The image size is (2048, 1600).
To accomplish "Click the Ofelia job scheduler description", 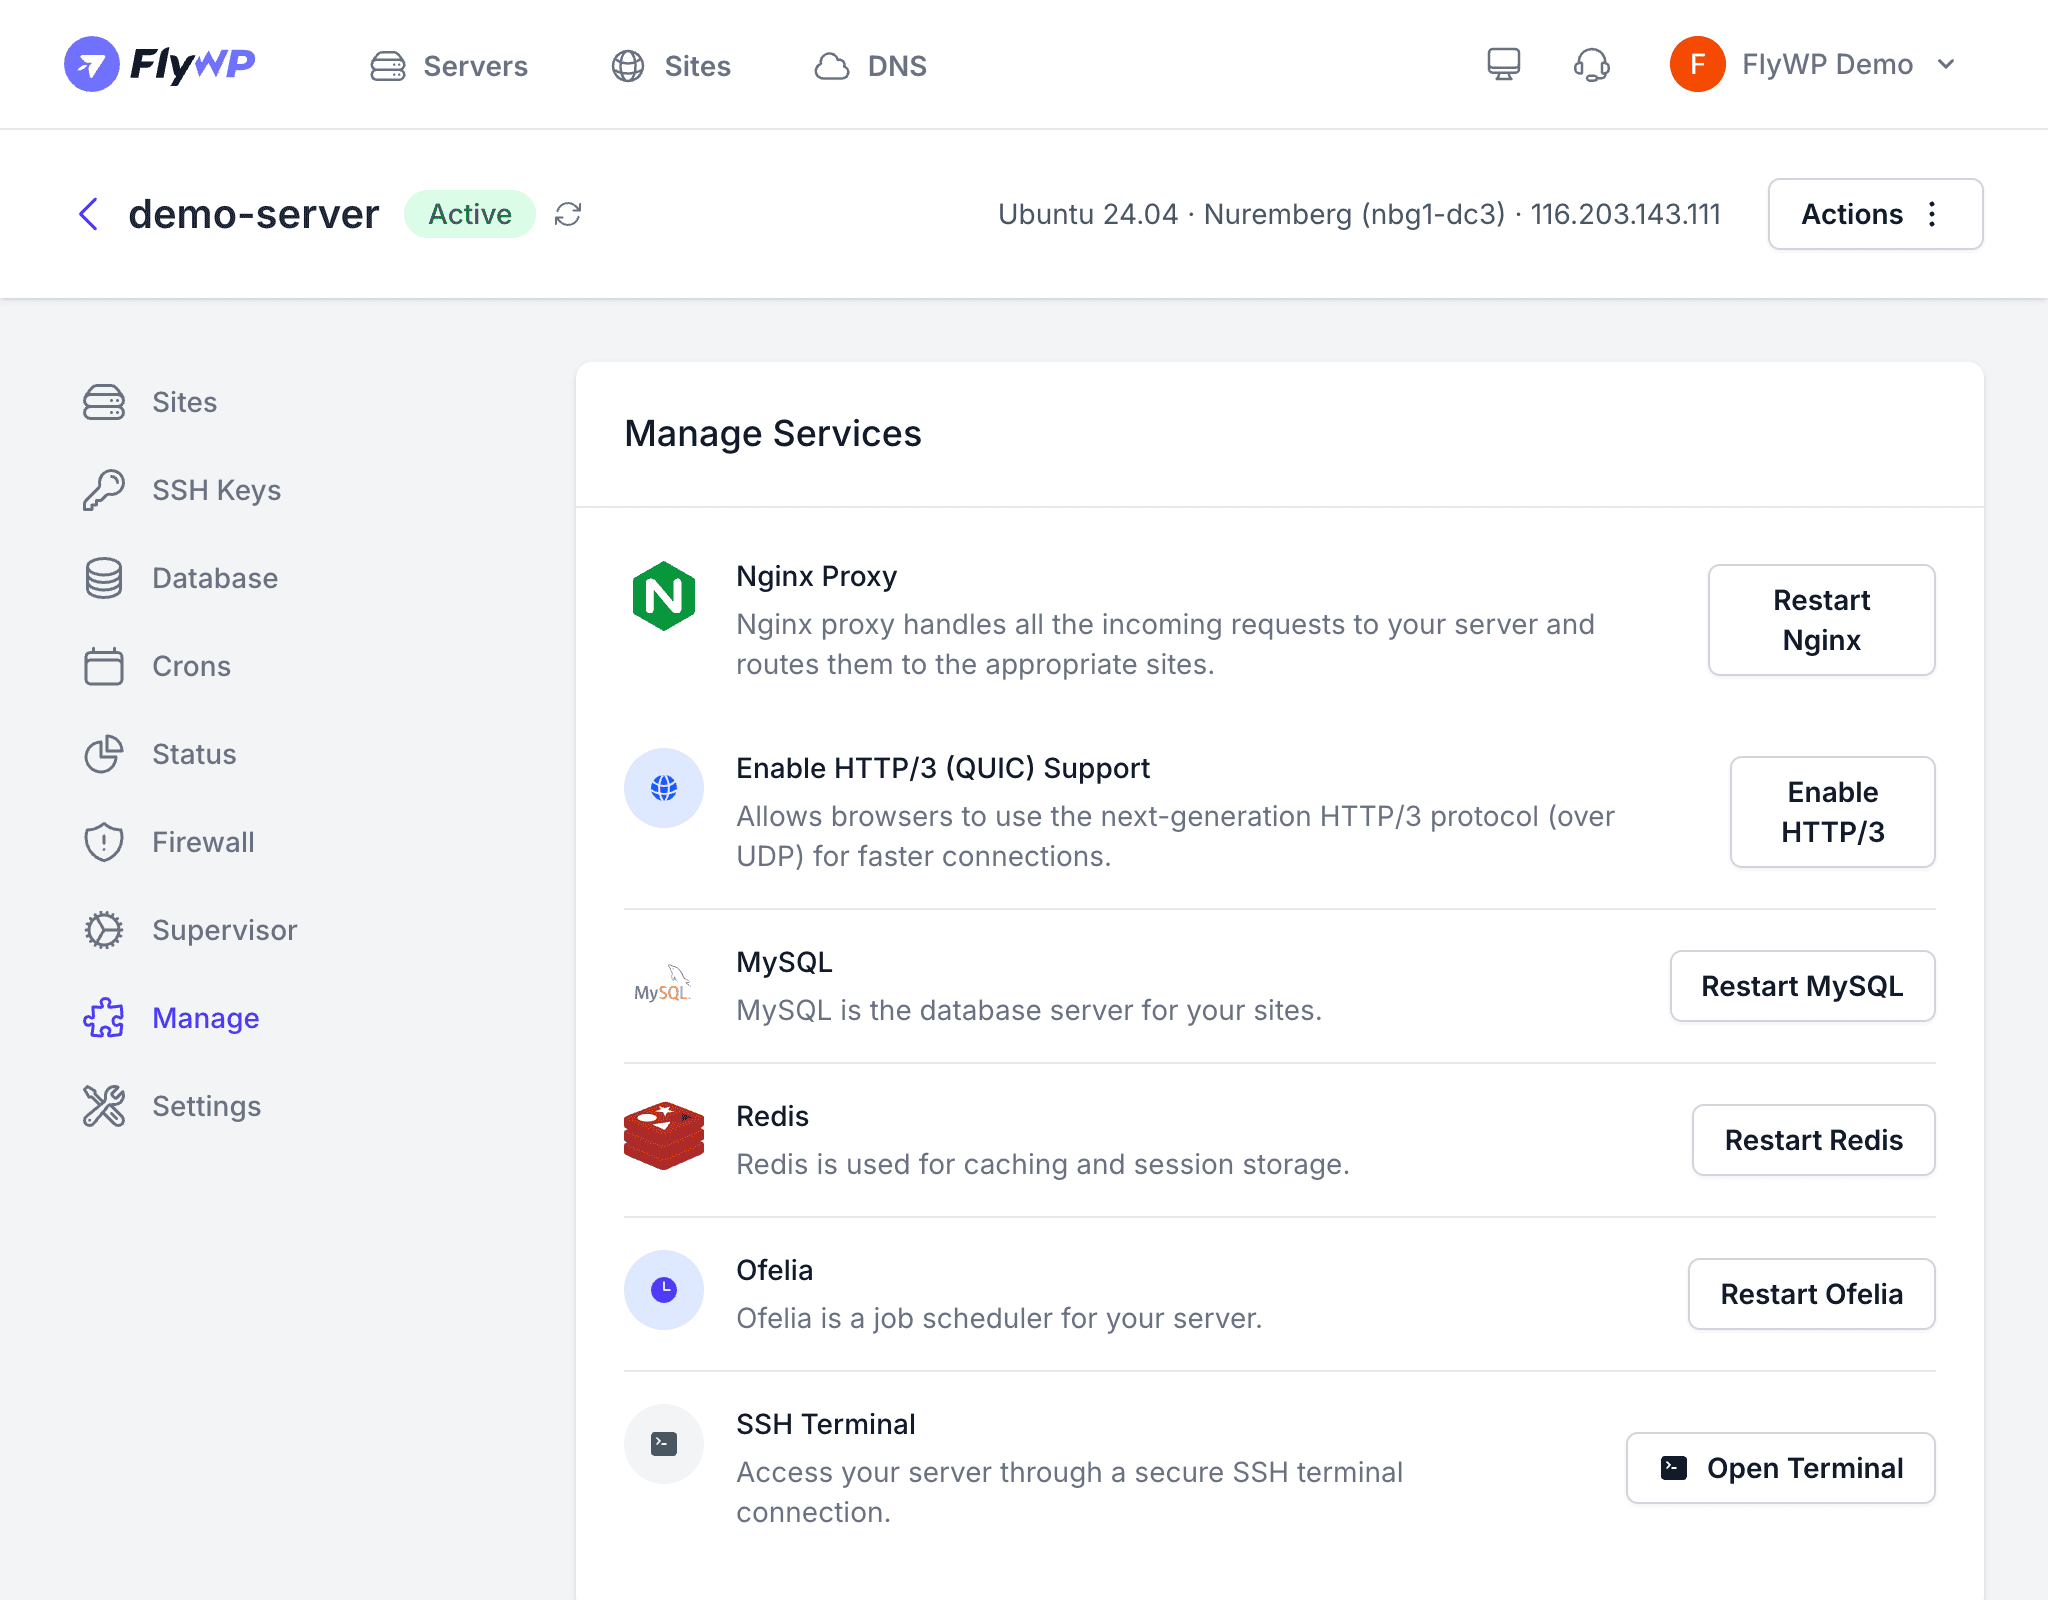I will pyautogui.click(x=999, y=1318).
